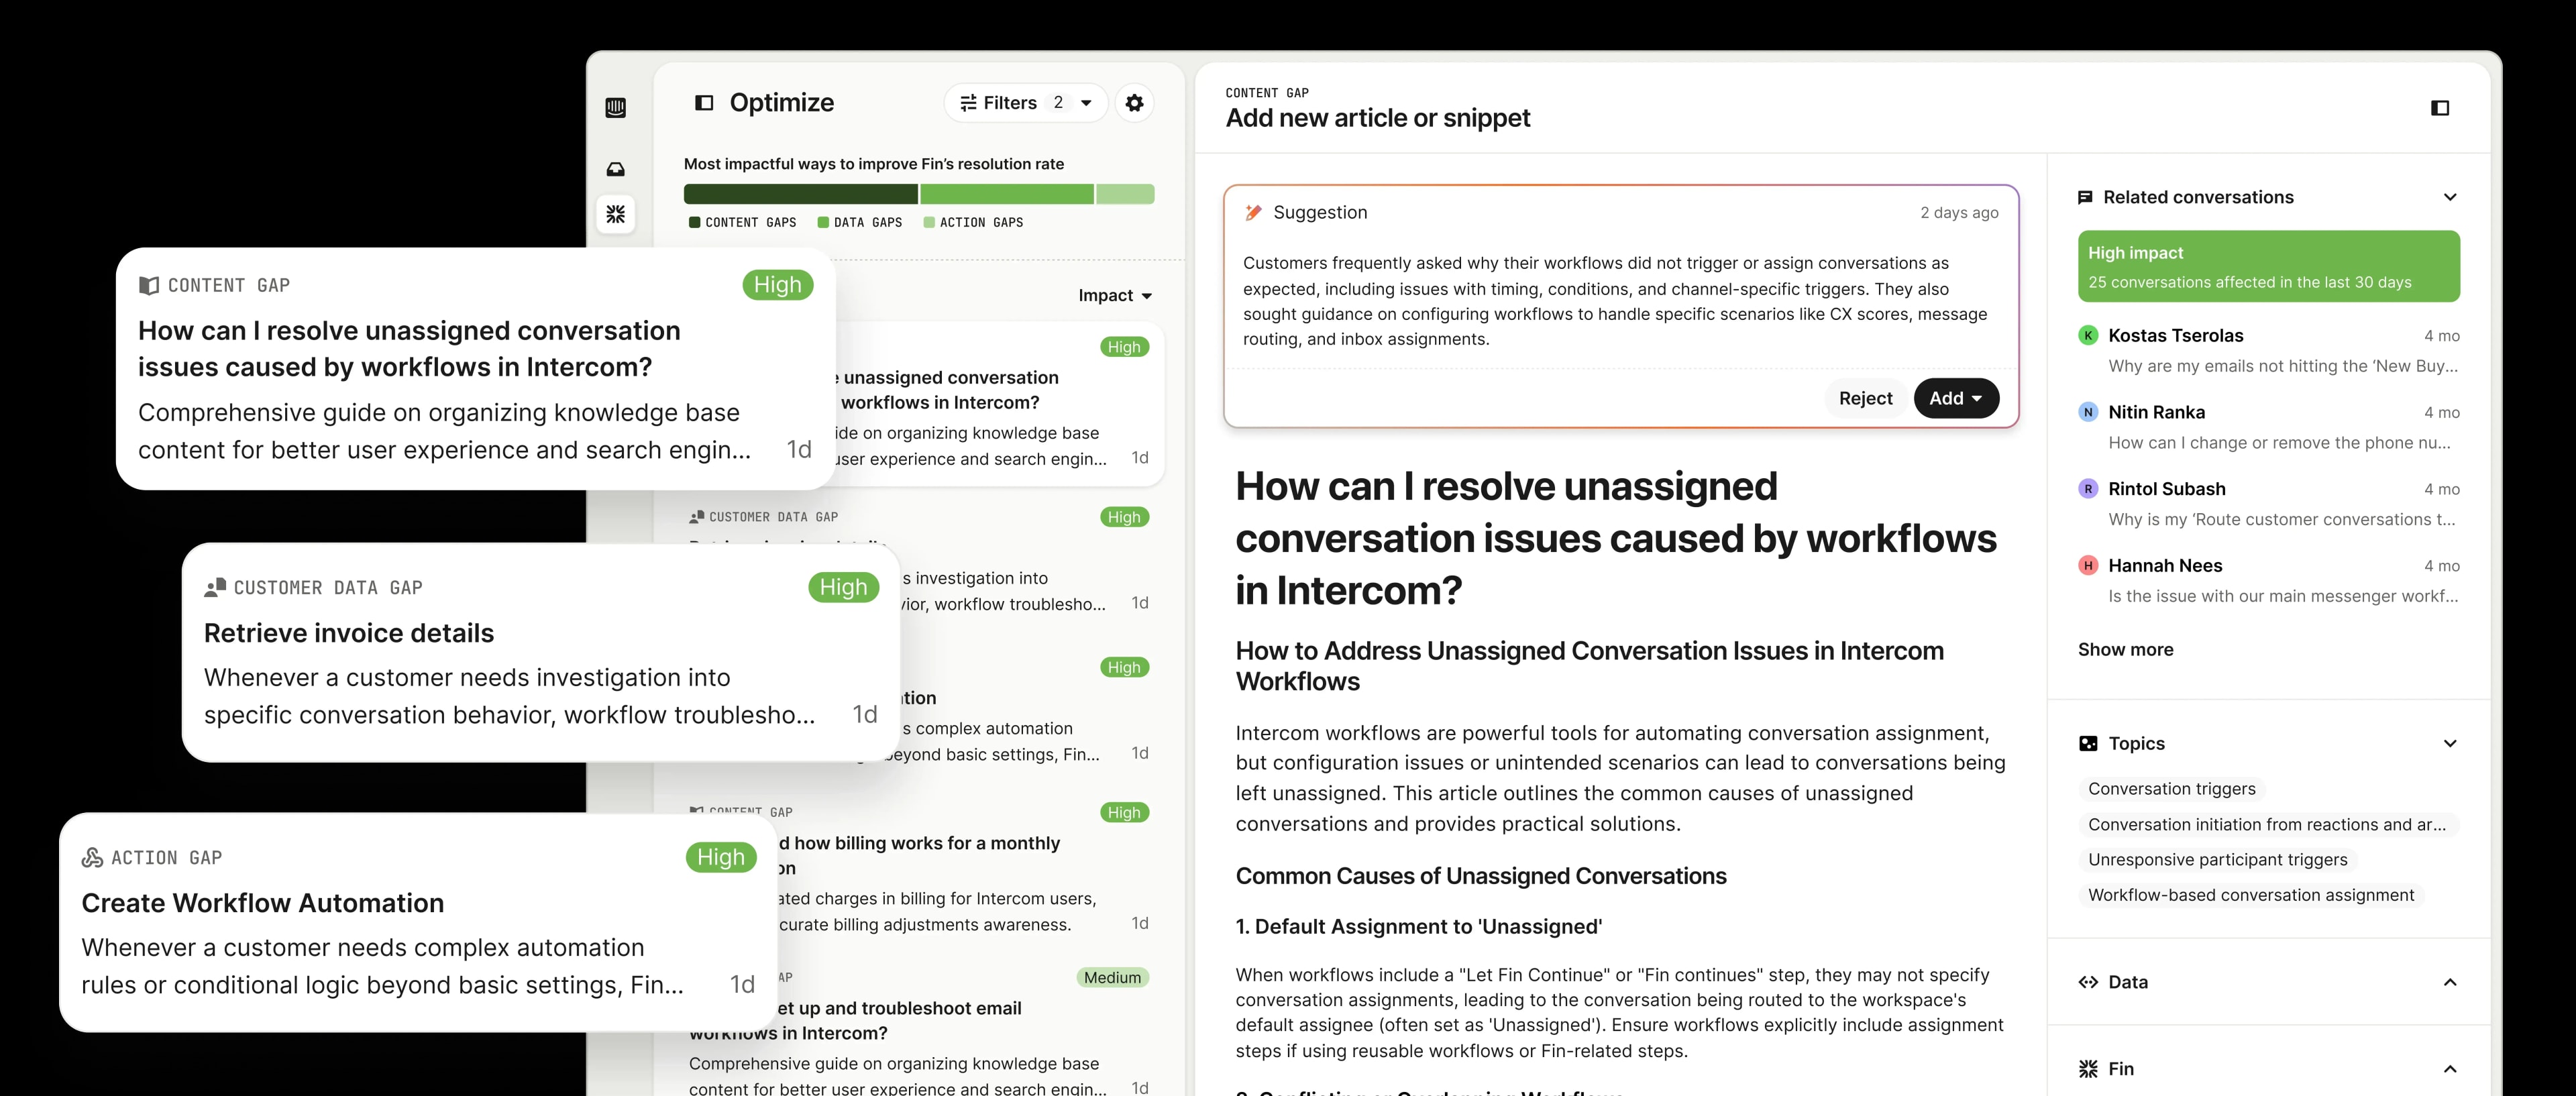This screenshot has width=2576, height=1096.
Task: Open the Impact sort dropdown
Action: (x=1114, y=295)
